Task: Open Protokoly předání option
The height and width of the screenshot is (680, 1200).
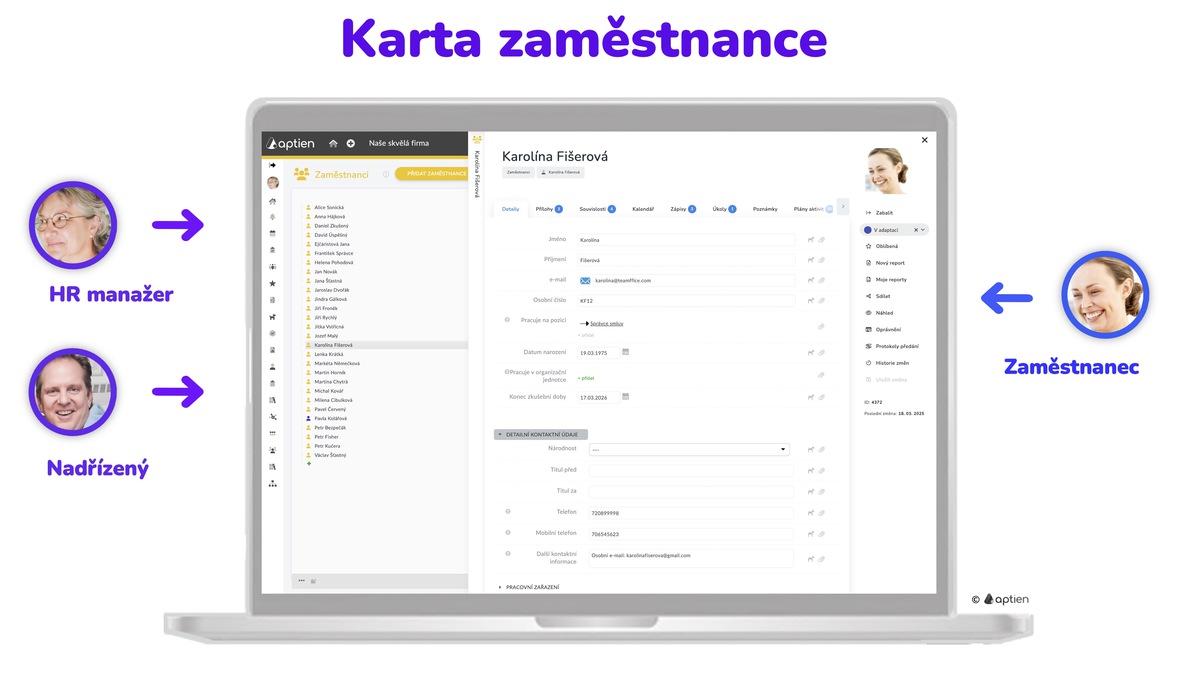Action: coord(891,346)
